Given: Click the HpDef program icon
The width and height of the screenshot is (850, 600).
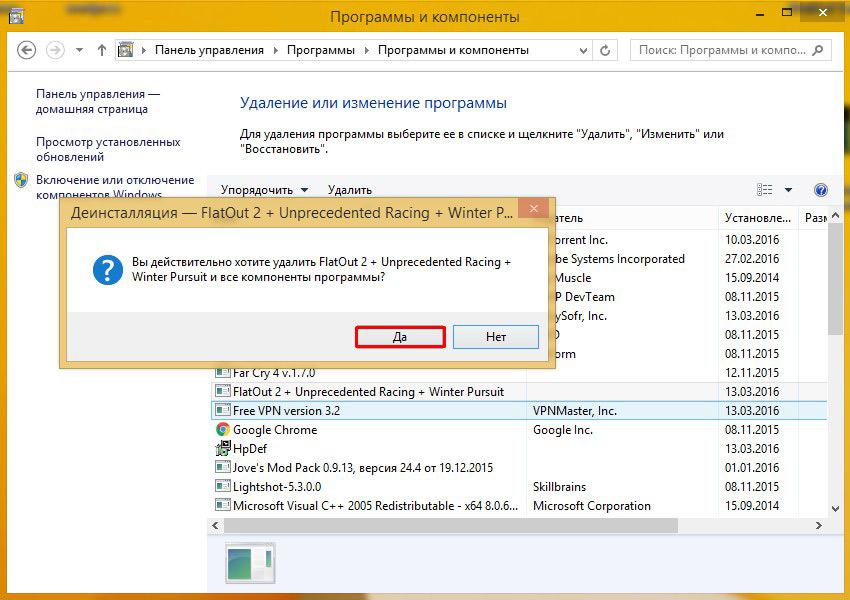Looking at the screenshot, I should click(223, 449).
